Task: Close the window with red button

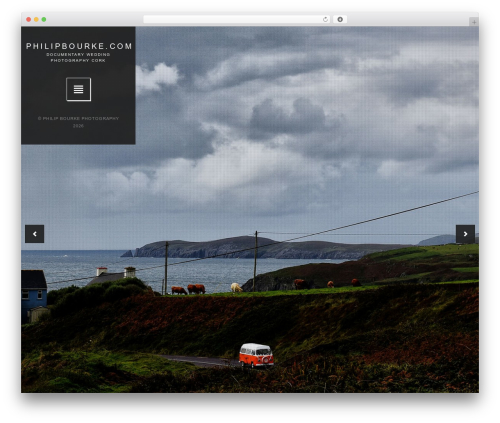Action: click(29, 20)
